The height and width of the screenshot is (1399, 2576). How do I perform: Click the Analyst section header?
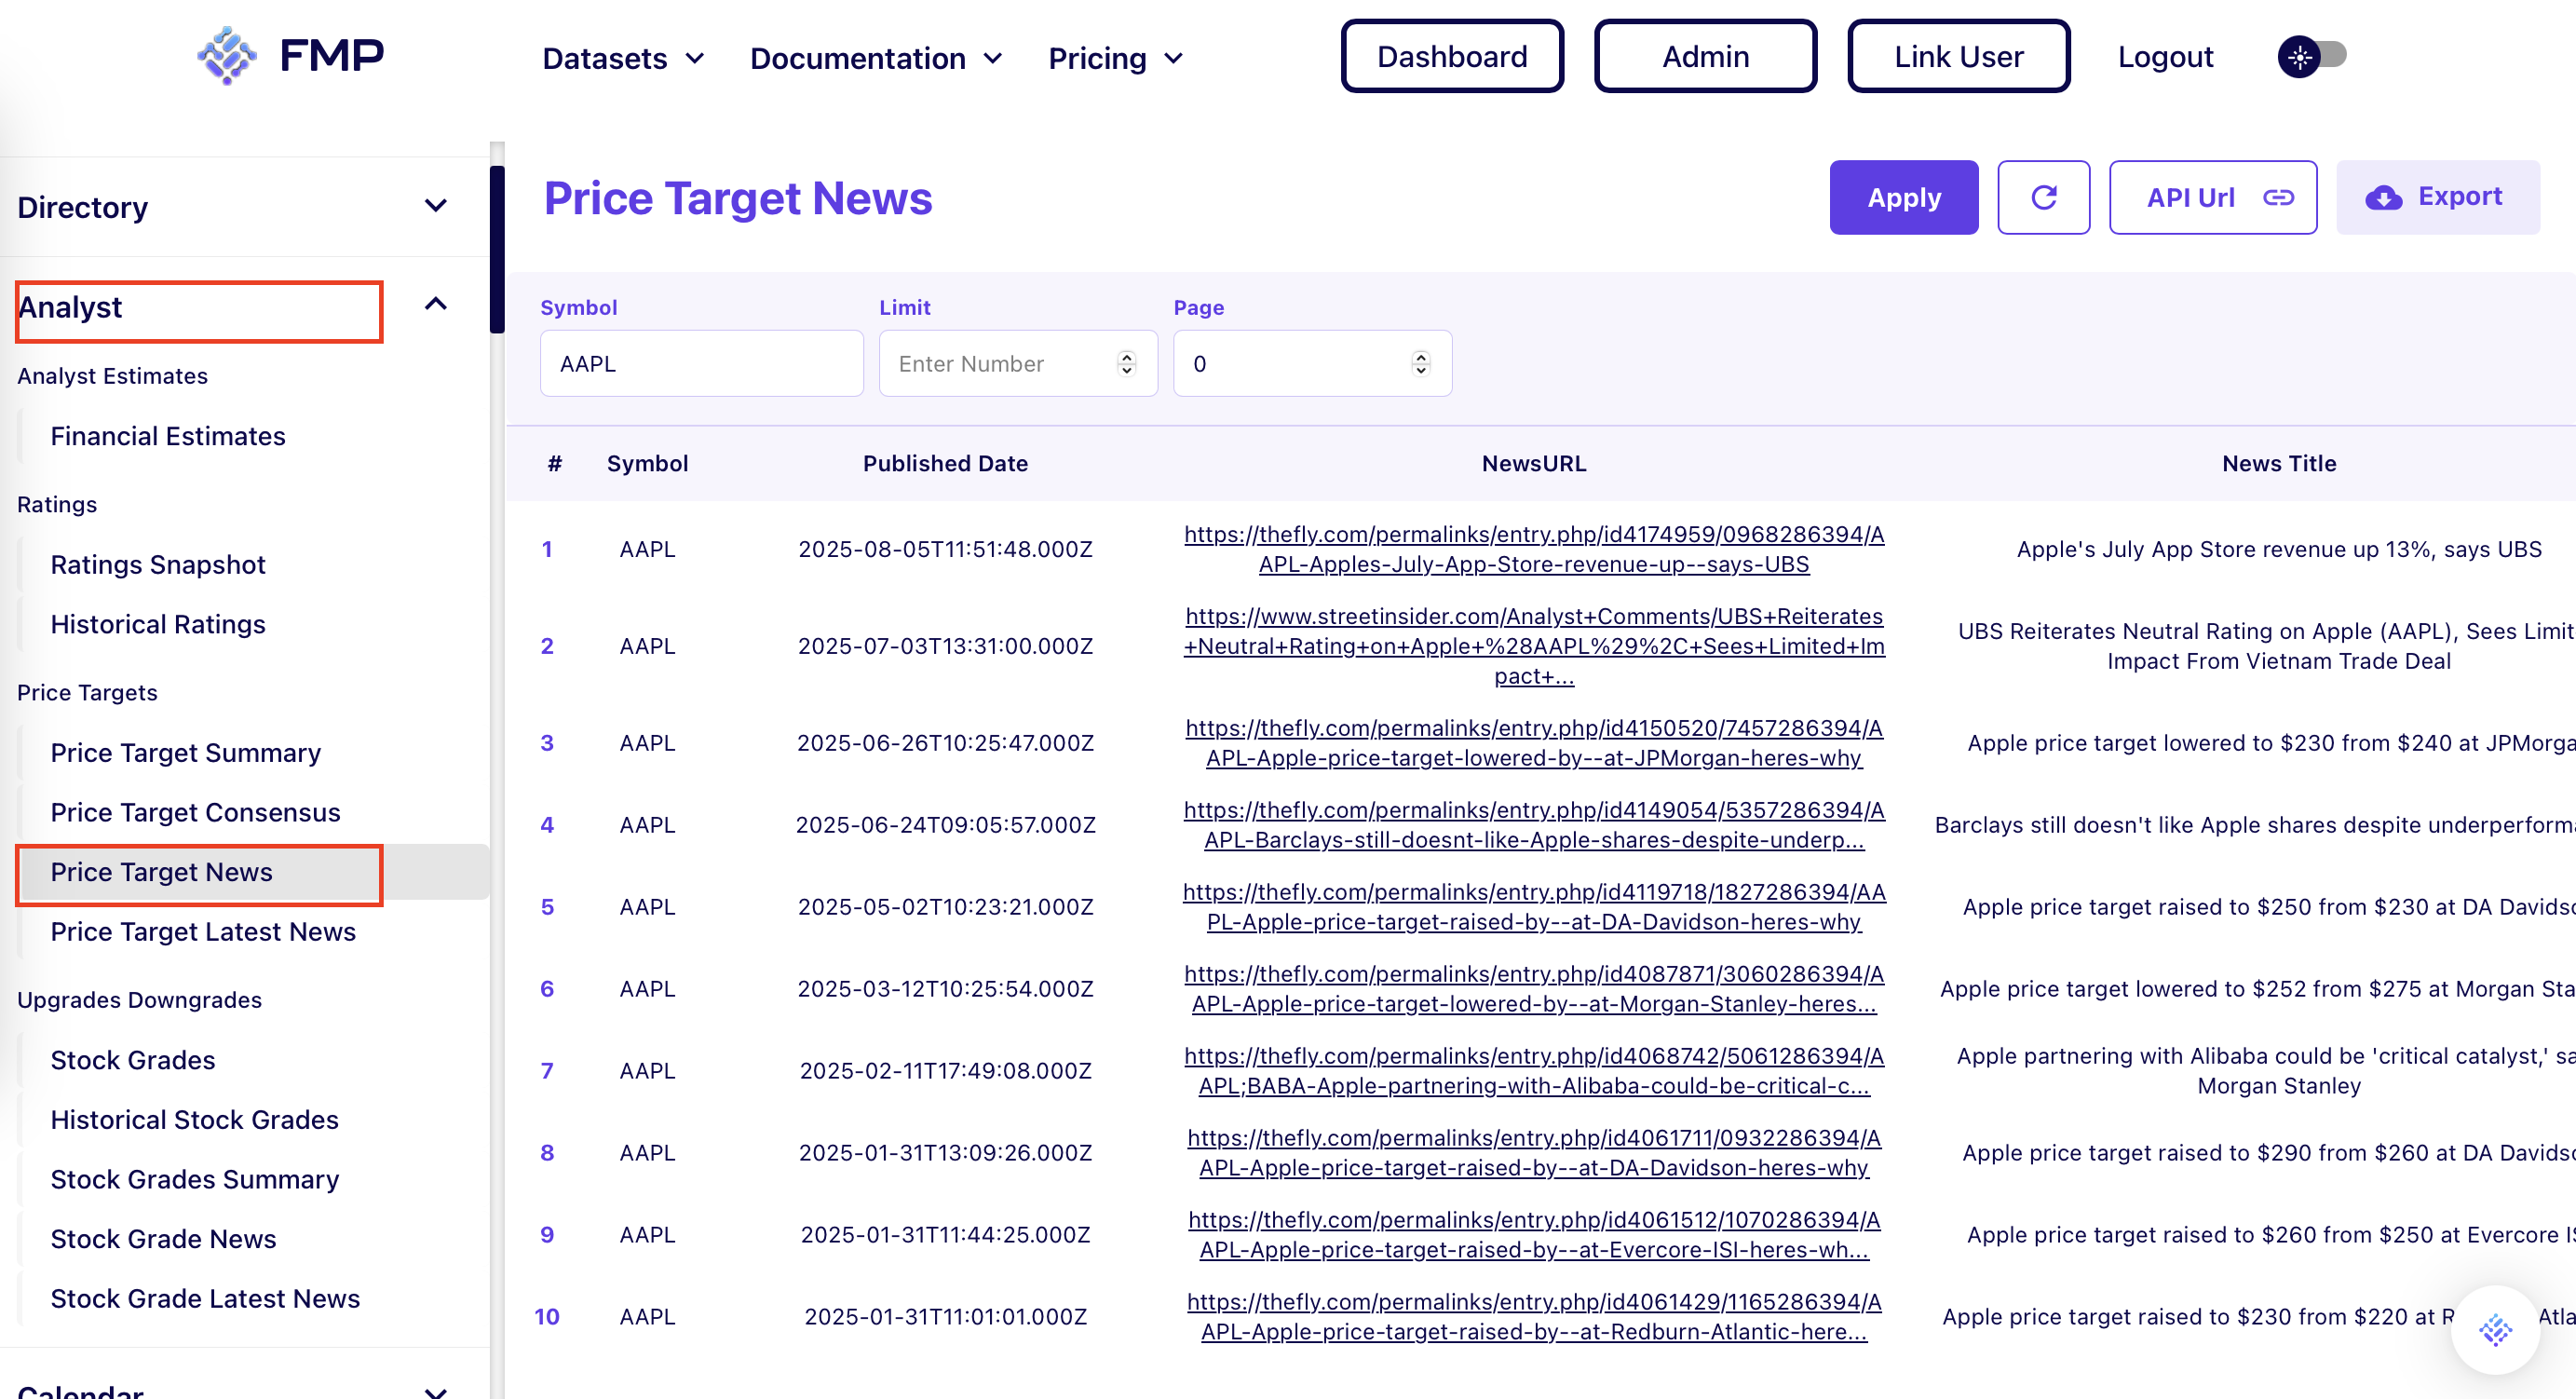[70, 307]
